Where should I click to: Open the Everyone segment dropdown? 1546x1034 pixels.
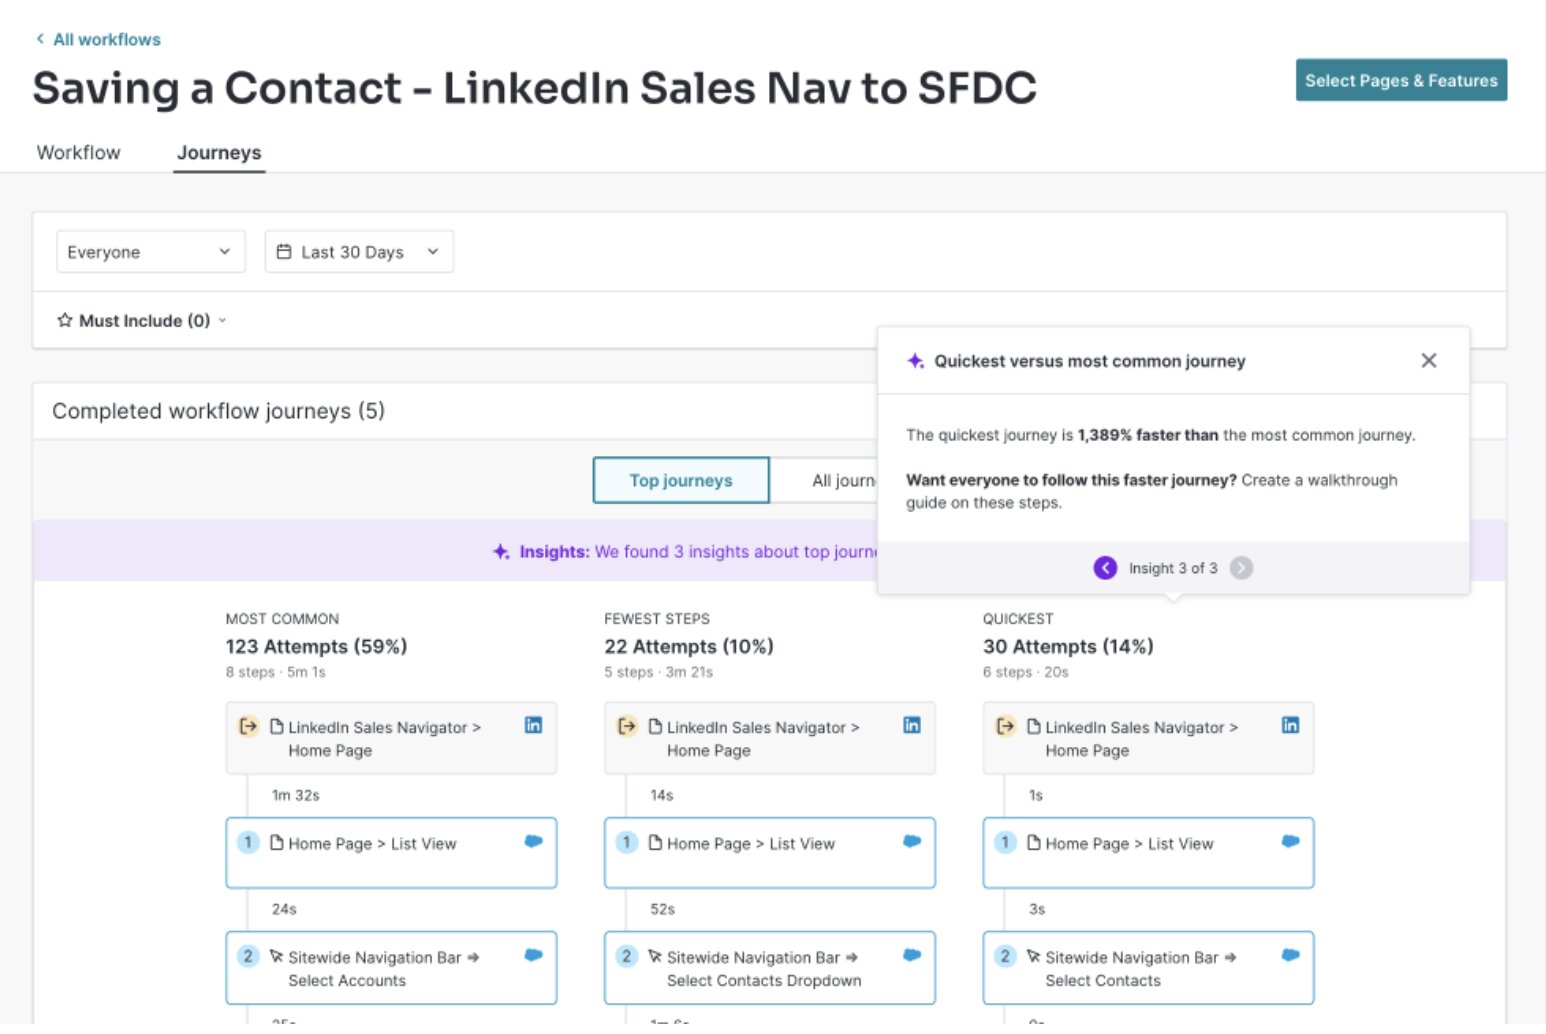click(x=150, y=252)
